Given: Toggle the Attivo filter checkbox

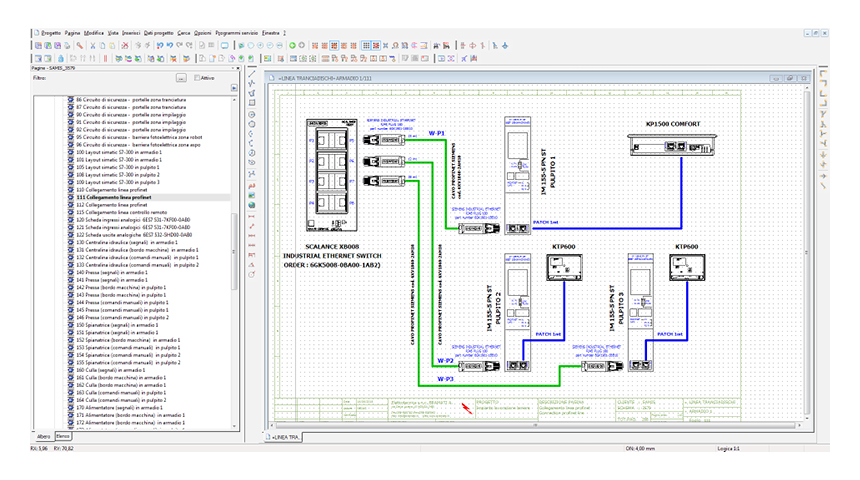Looking at the screenshot, I should click(x=197, y=78).
